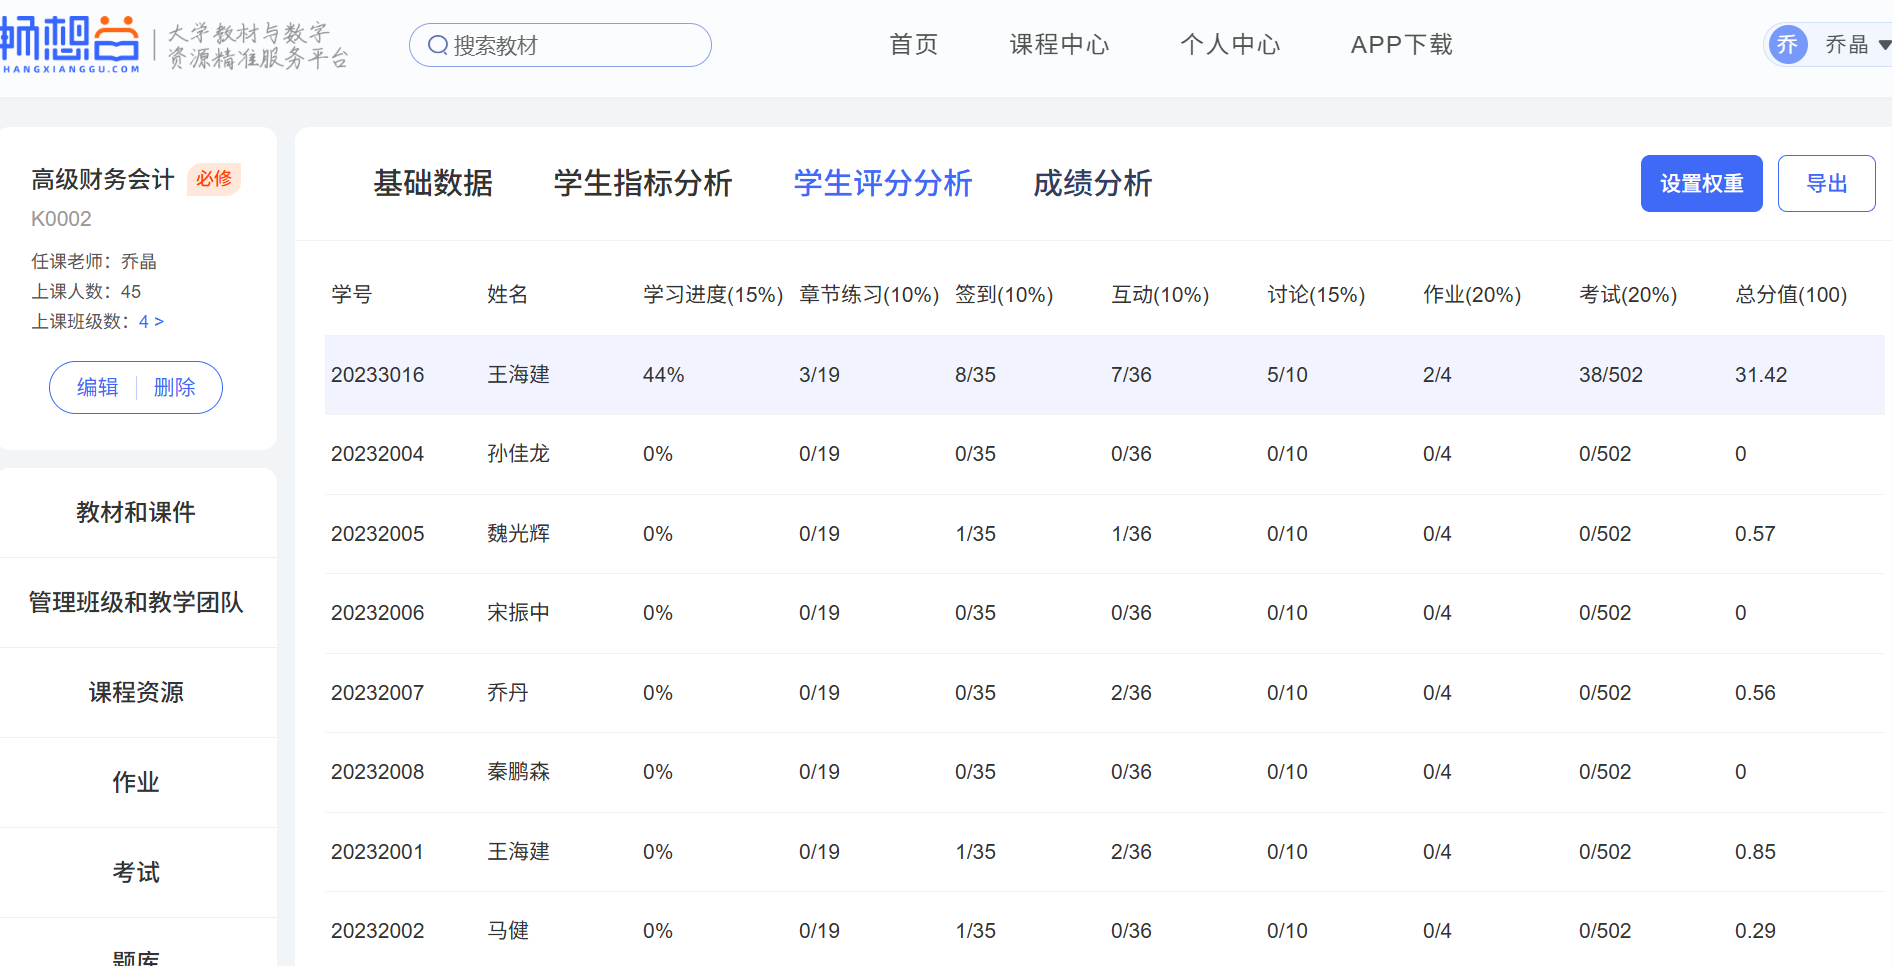Click 删除 to delete the course
Viewport: 1893px width, 966px height.
pyautogui.click(x=175, y=387)
